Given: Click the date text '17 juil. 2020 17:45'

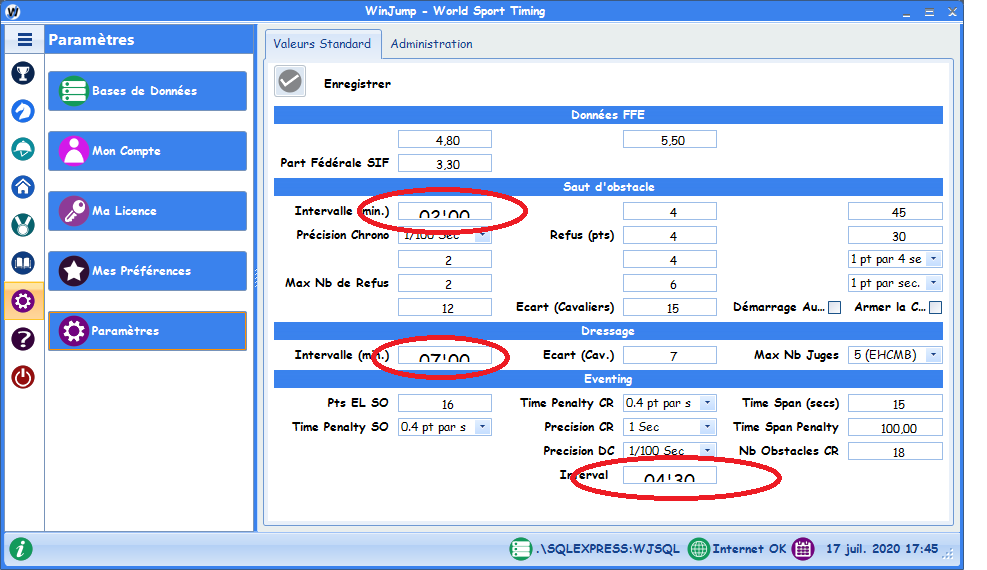Looking at the screenshot, I should pyautogui.click(x=882, y=549).
